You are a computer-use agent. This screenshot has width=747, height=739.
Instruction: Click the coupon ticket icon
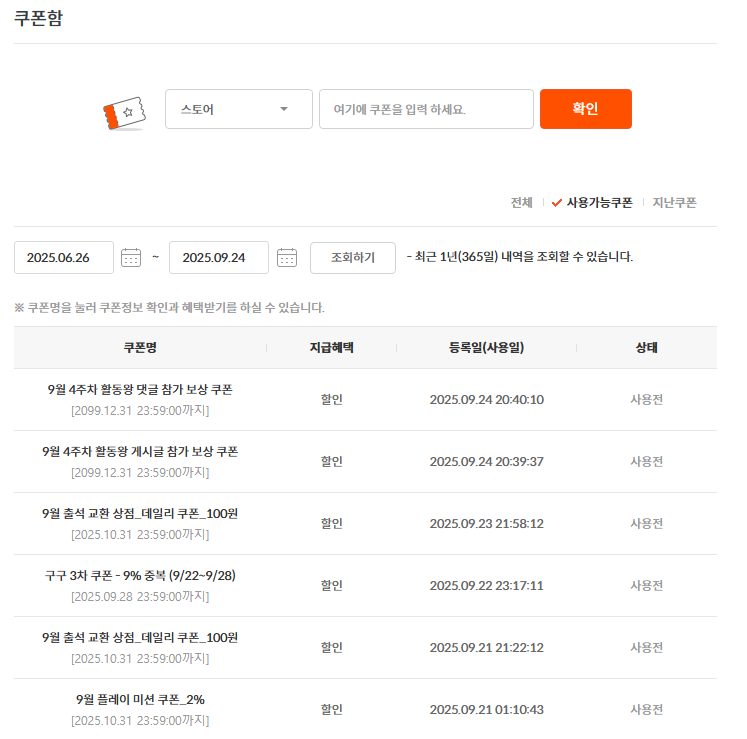pos(124,112)
